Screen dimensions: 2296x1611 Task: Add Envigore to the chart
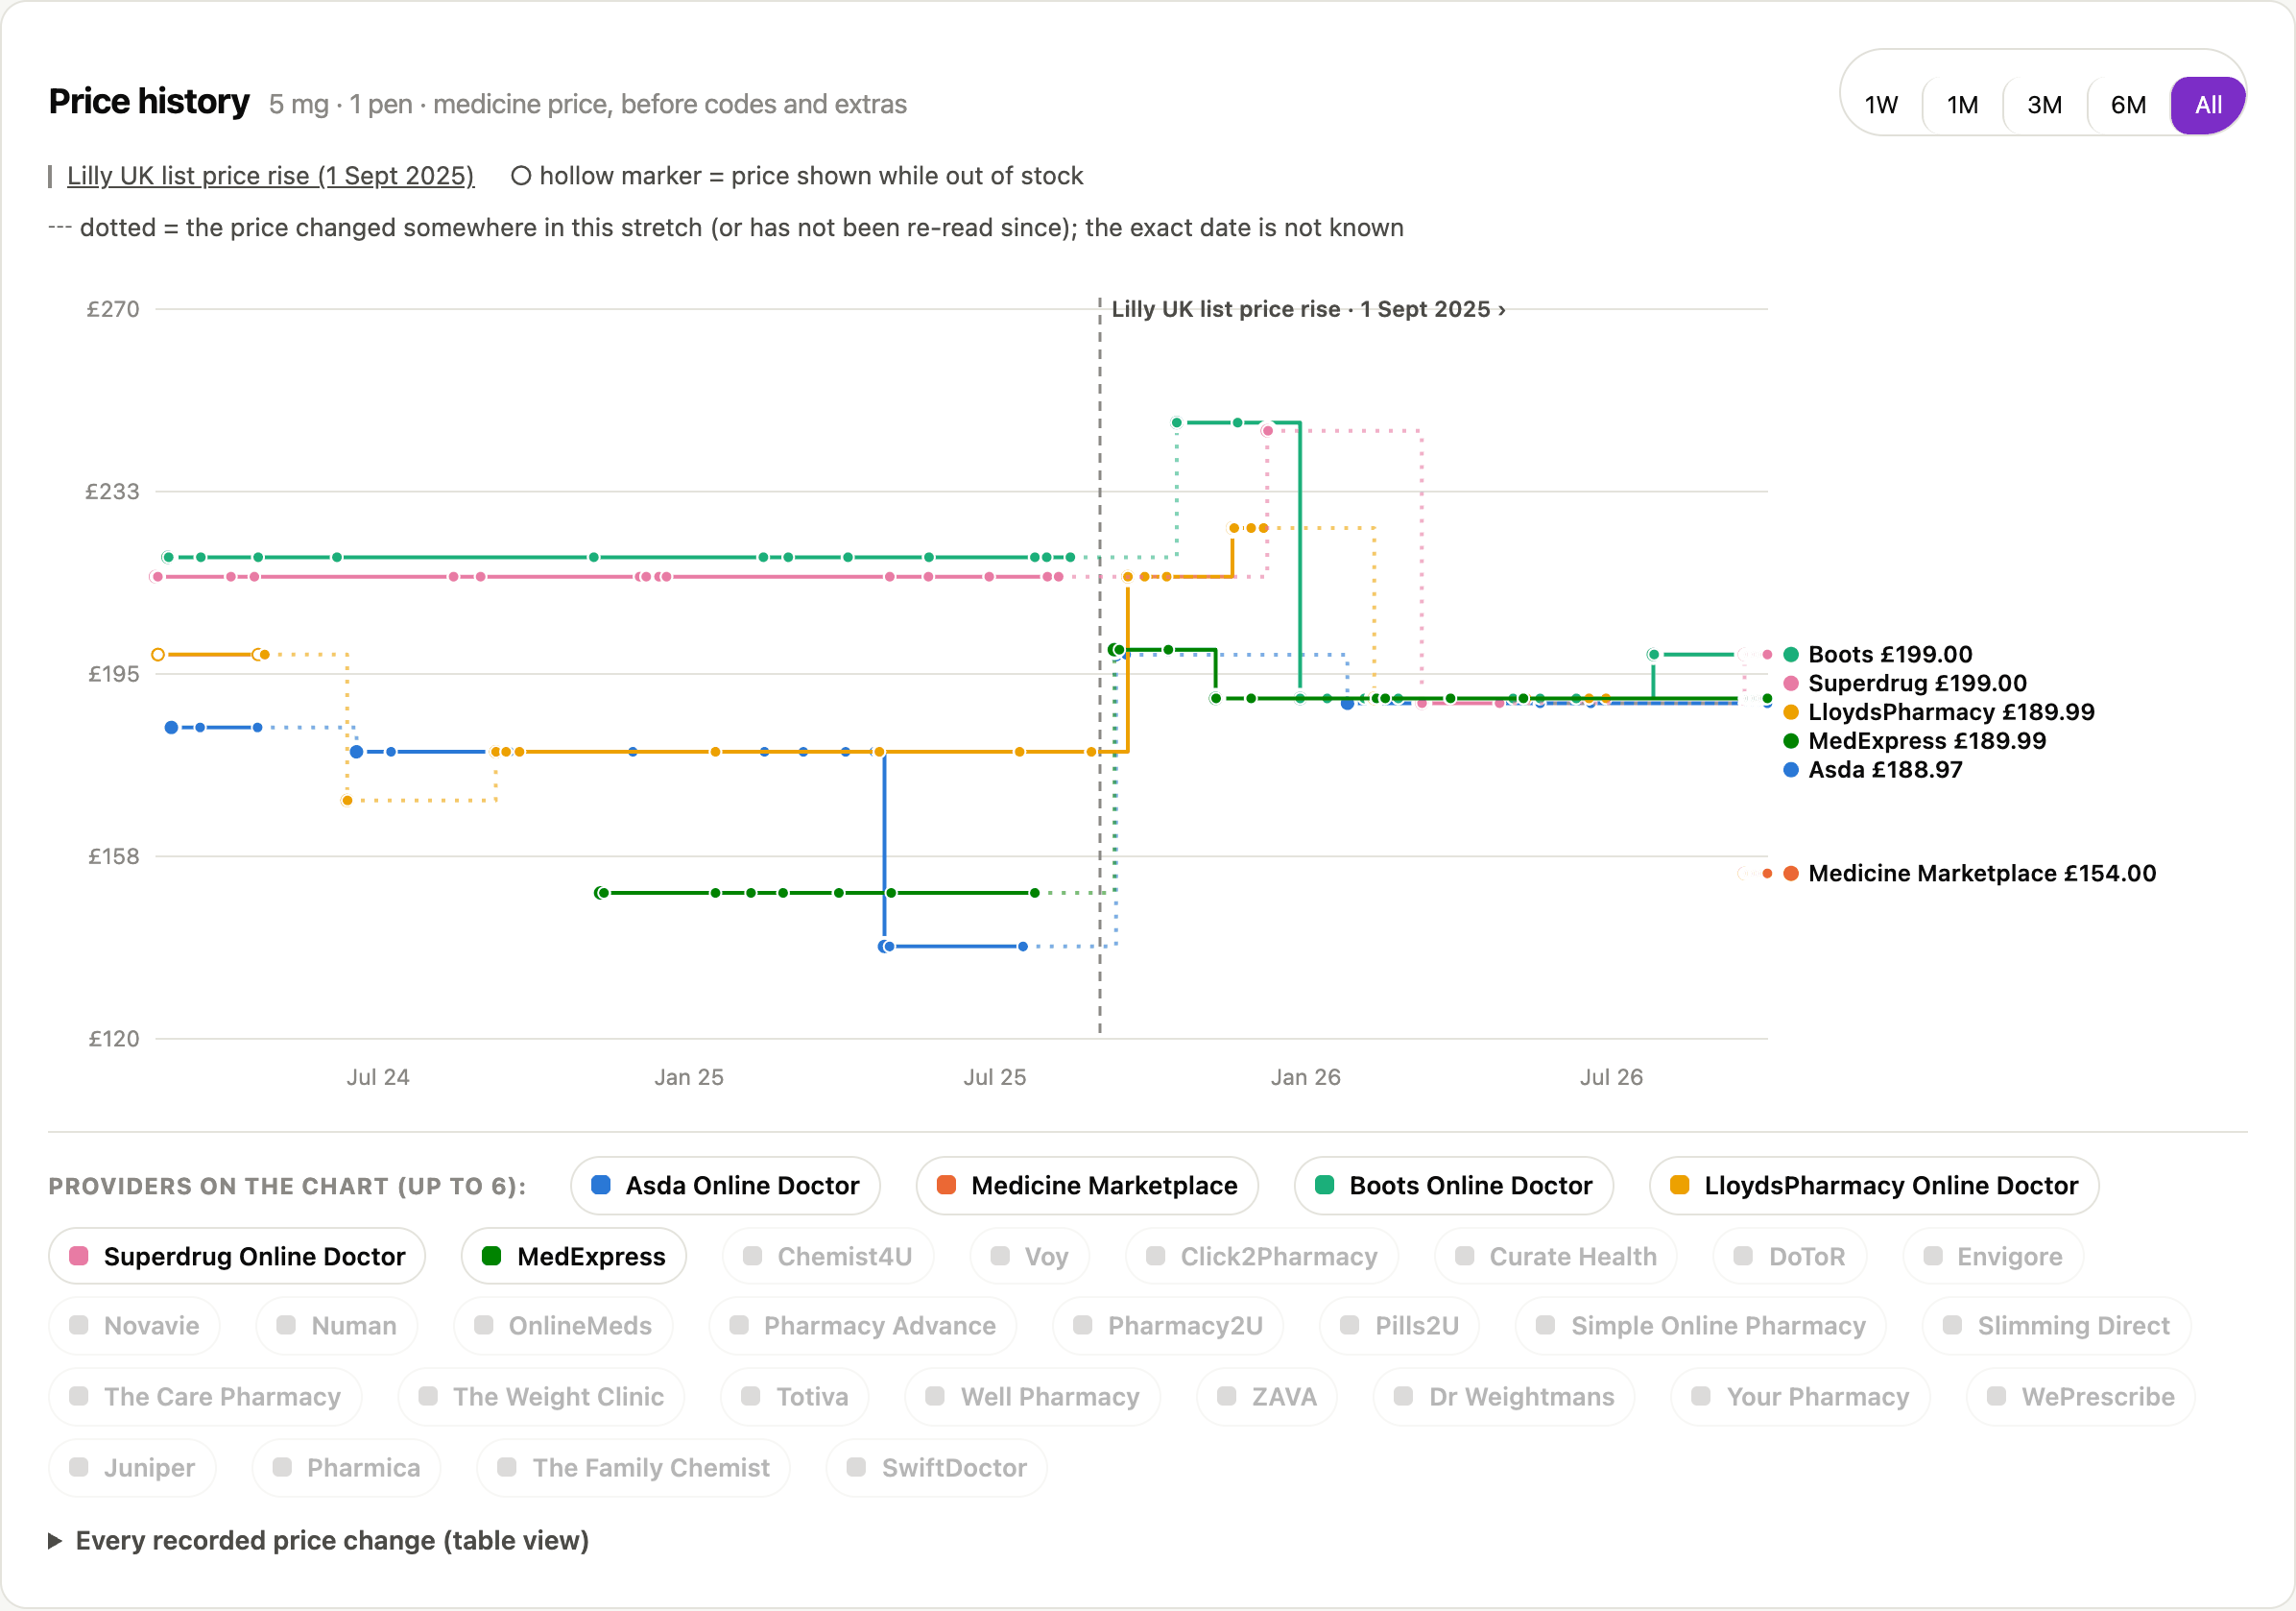1994,1256
